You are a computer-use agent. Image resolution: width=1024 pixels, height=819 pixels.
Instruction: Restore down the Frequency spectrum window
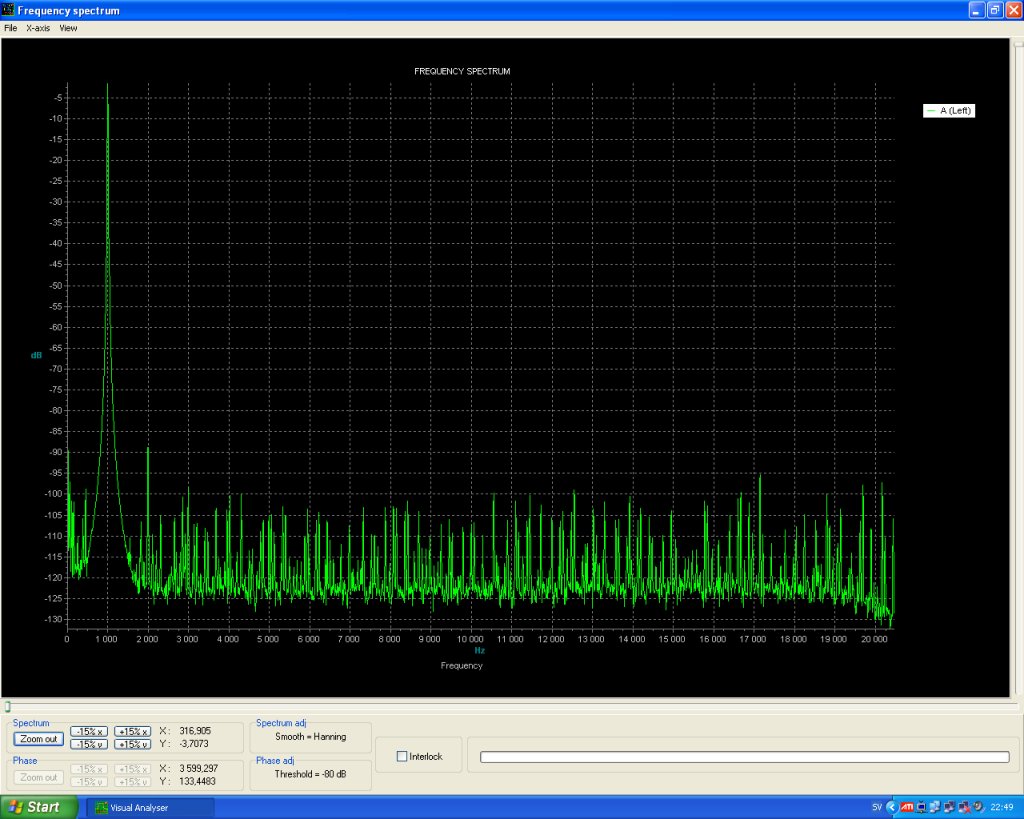point(995,10)
